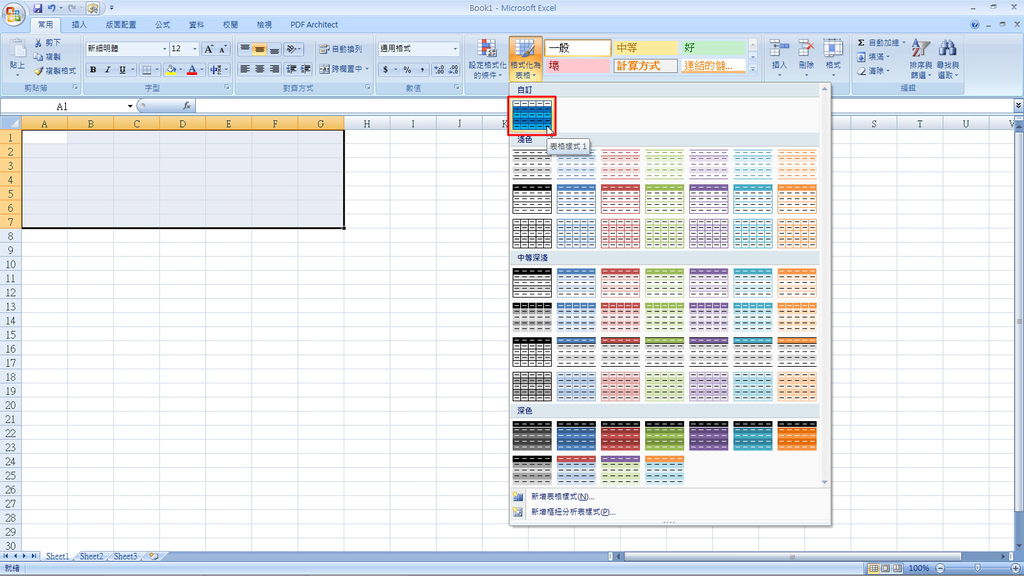Viewport: 1024px width, 576px height.
Task: Toggle top vertical alignment
Action: (x=245, y=49)
